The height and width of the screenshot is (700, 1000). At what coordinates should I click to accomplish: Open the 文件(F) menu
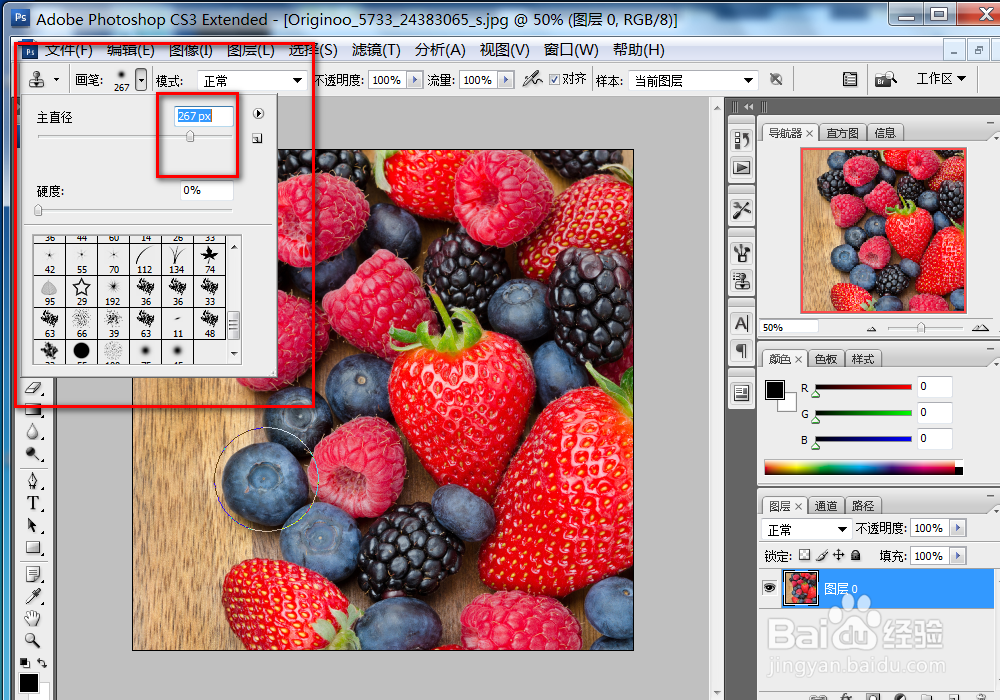tap(69, 50)
